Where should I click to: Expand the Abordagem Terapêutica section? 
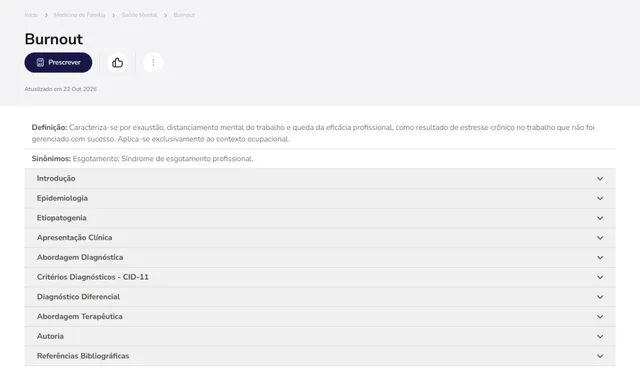(x=320, y=316)
